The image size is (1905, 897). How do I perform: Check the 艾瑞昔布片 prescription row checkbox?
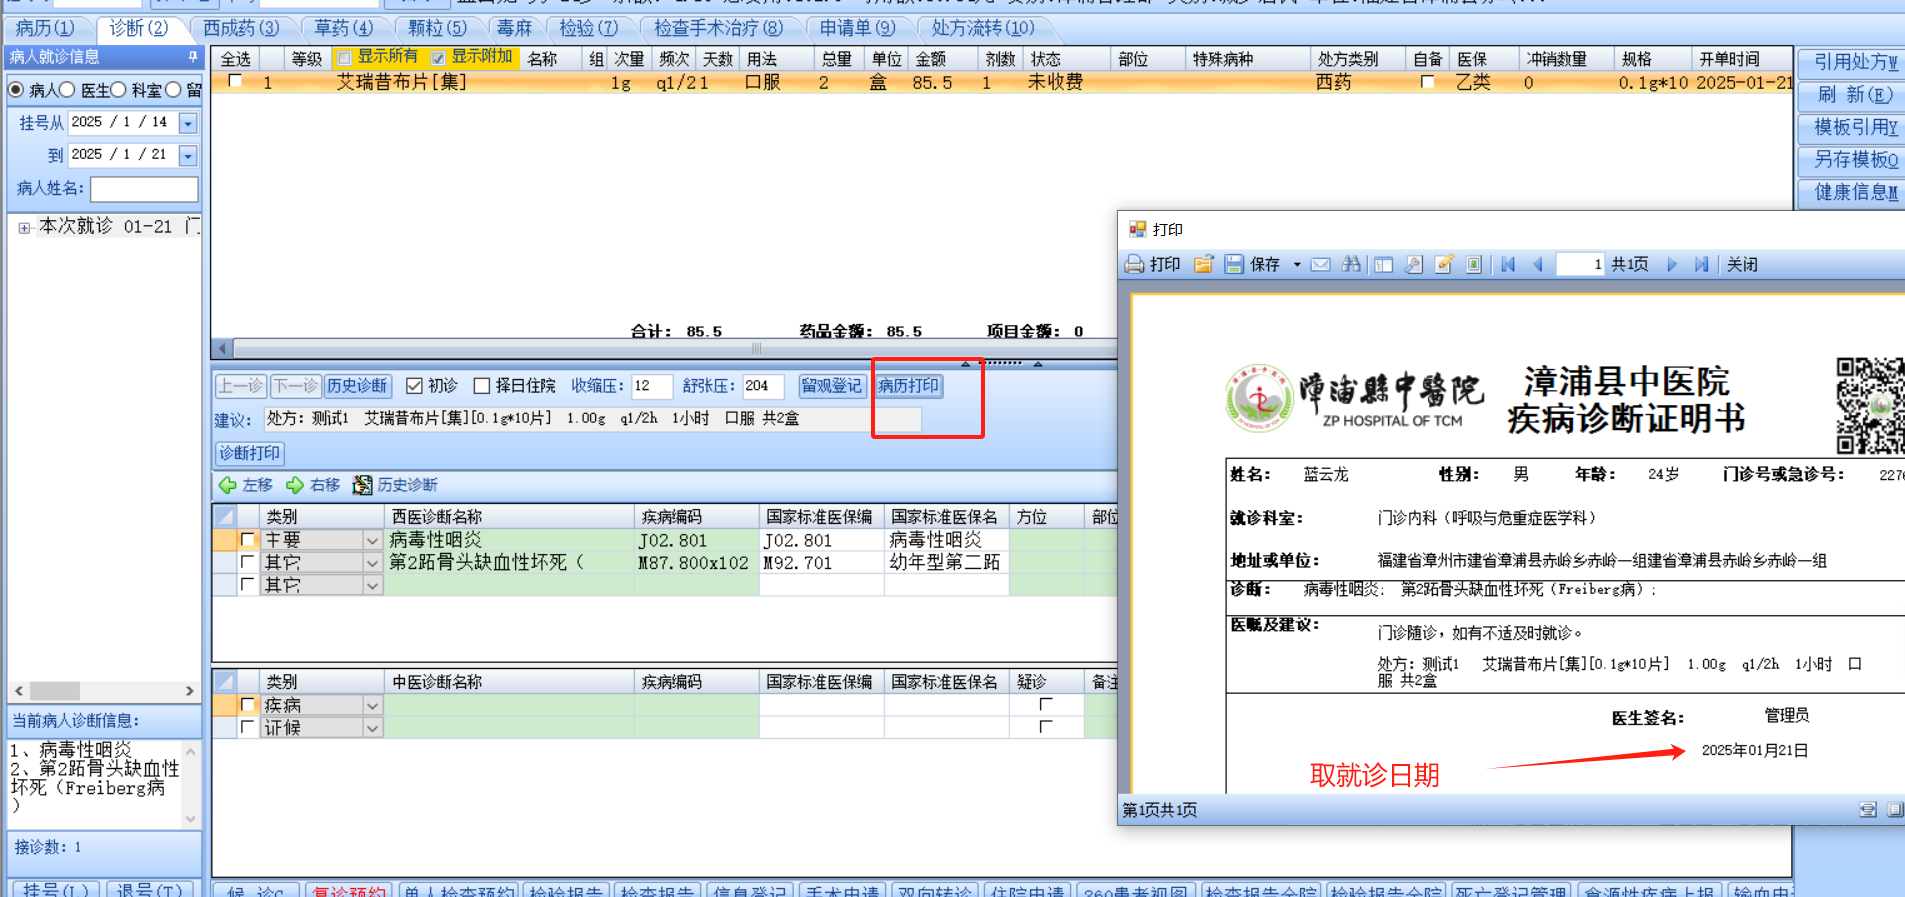click(x=235, y=81)
